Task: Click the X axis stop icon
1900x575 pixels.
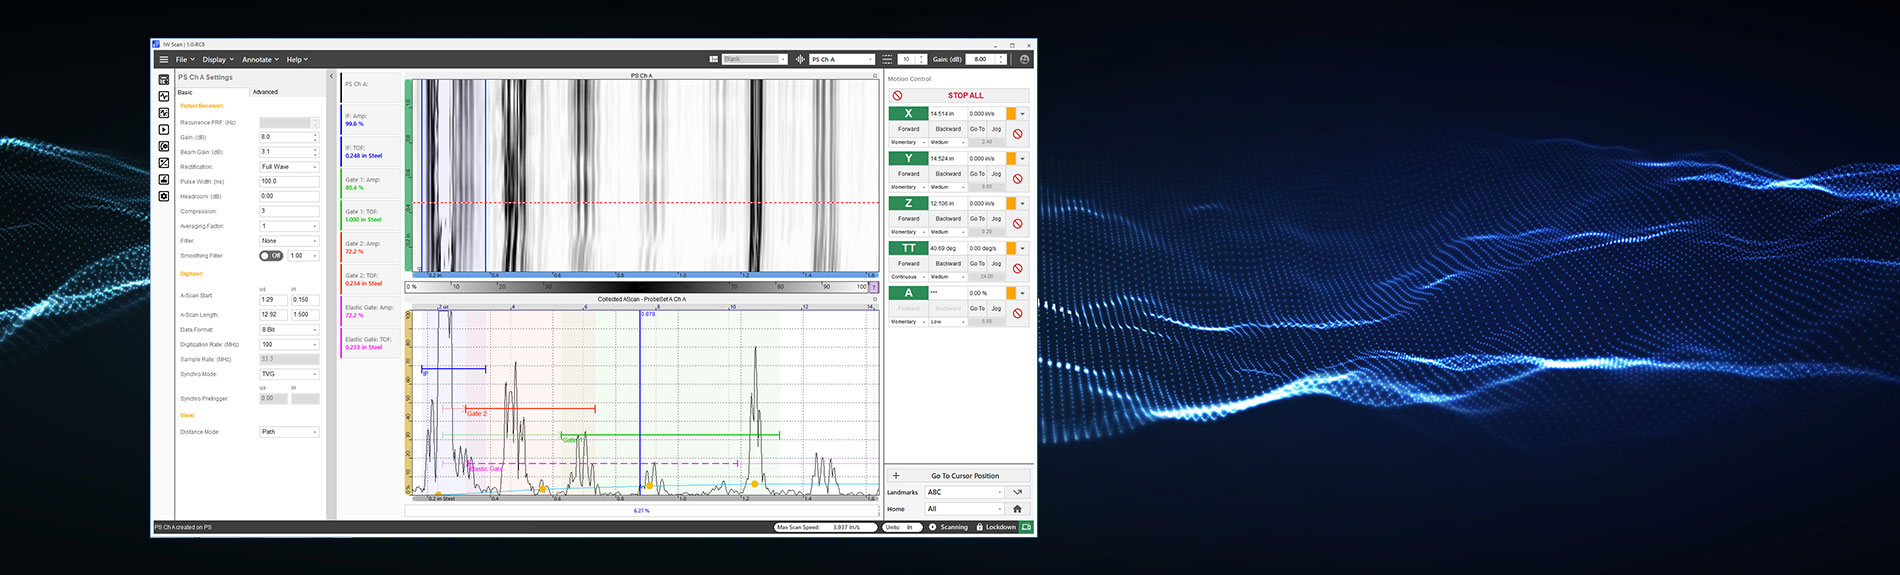Action: tap(1017, 134)
